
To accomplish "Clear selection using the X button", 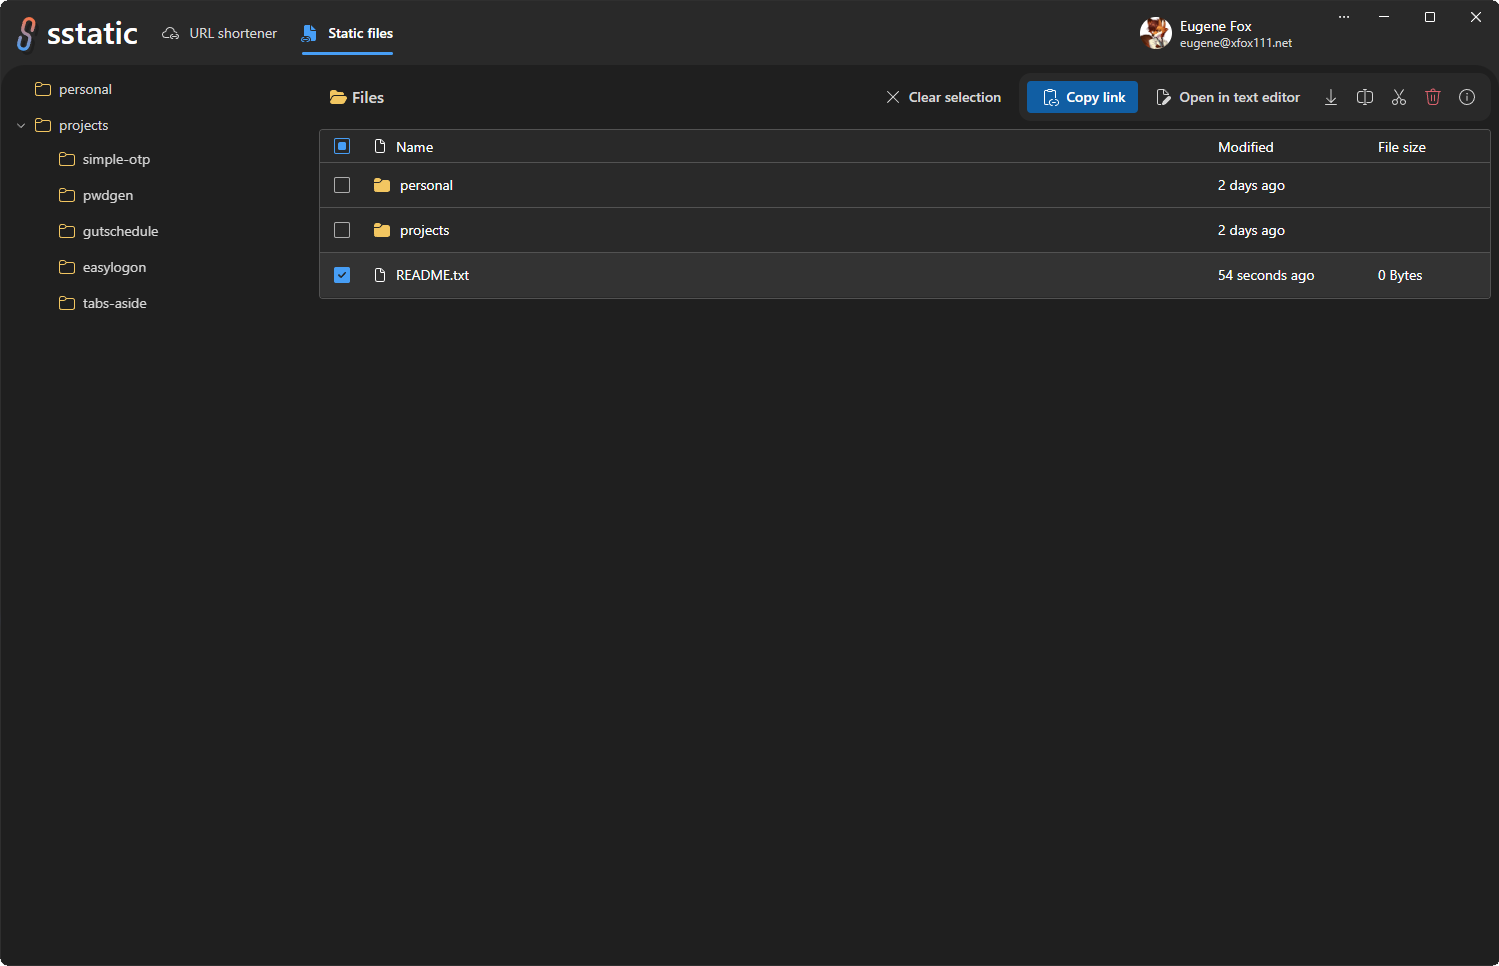I will pos(944,97).
